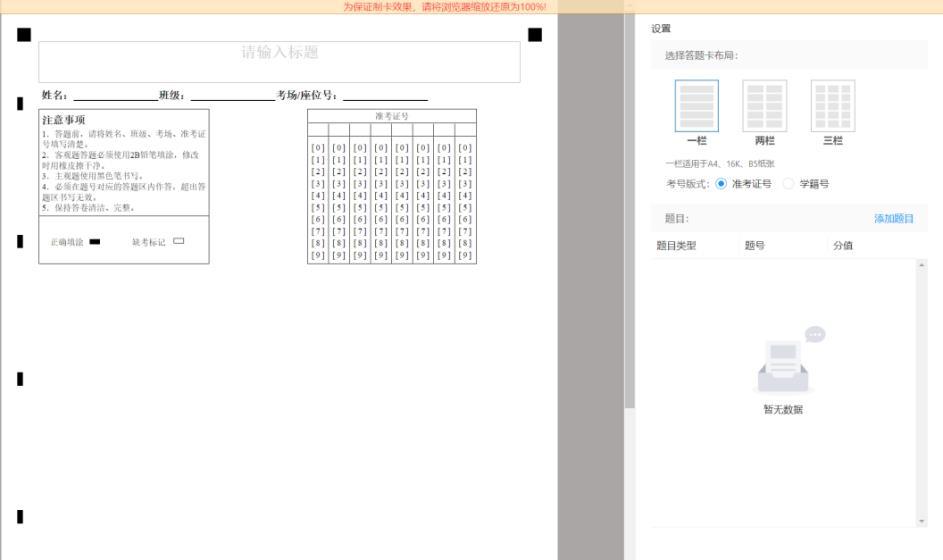Screen dimensions: 943x560
Task: Click the 分值 column header
Action: click(x=843, y=245)
